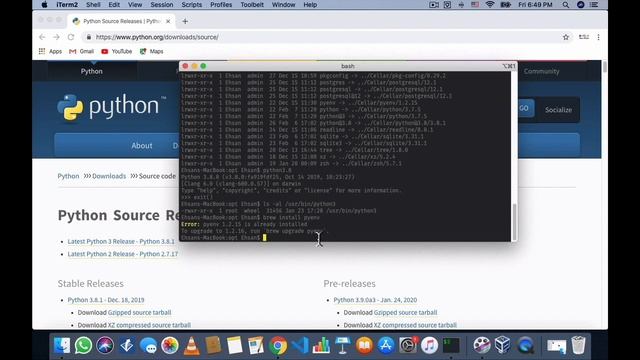
Task: Launch iTunes from the dock
Action: click(x=429, y=345)
